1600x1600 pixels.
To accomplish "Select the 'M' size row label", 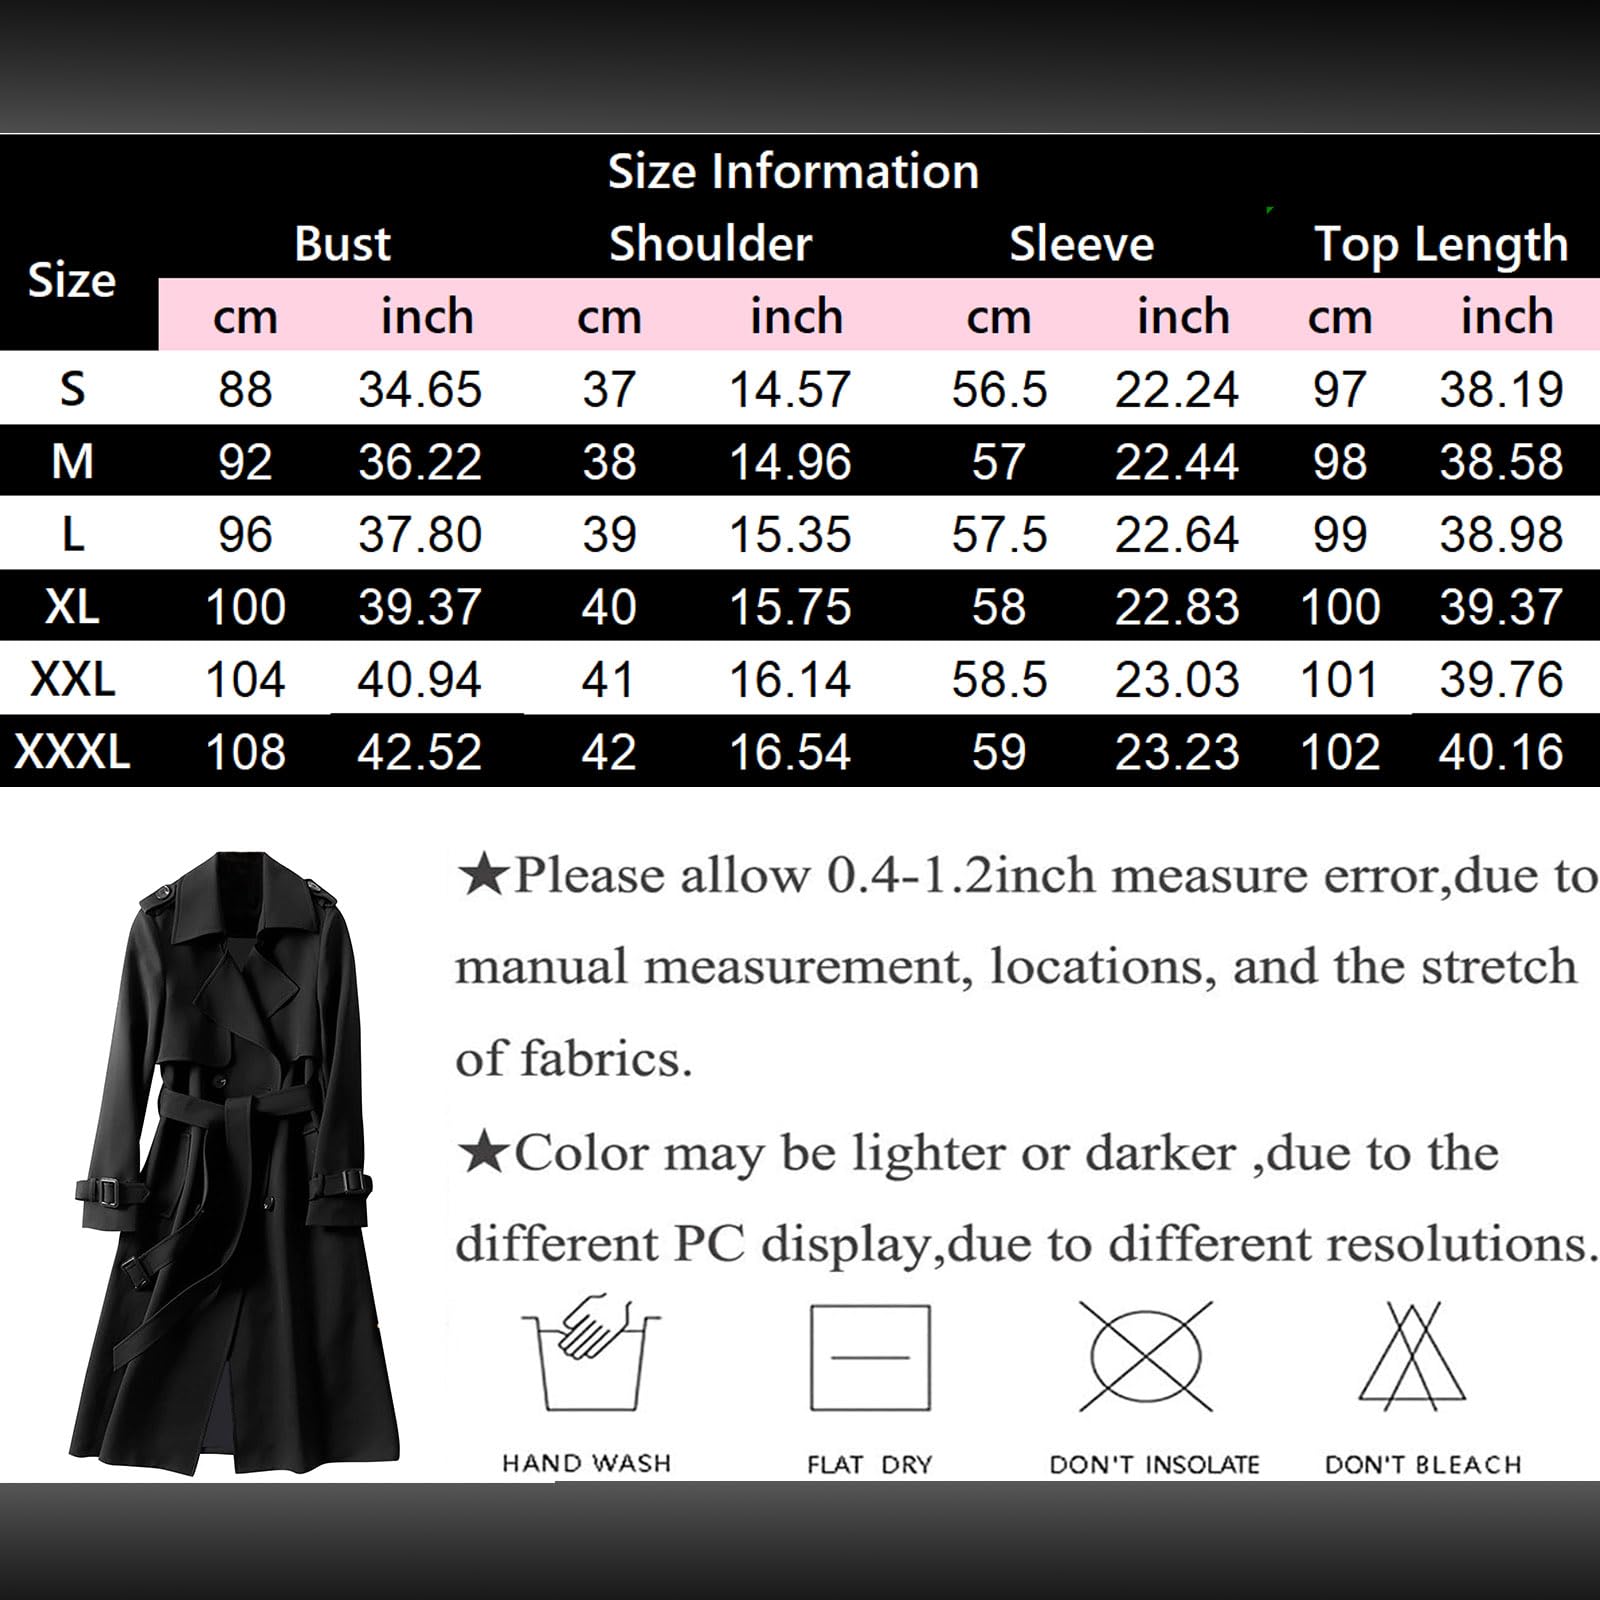I will click(72, 461).
